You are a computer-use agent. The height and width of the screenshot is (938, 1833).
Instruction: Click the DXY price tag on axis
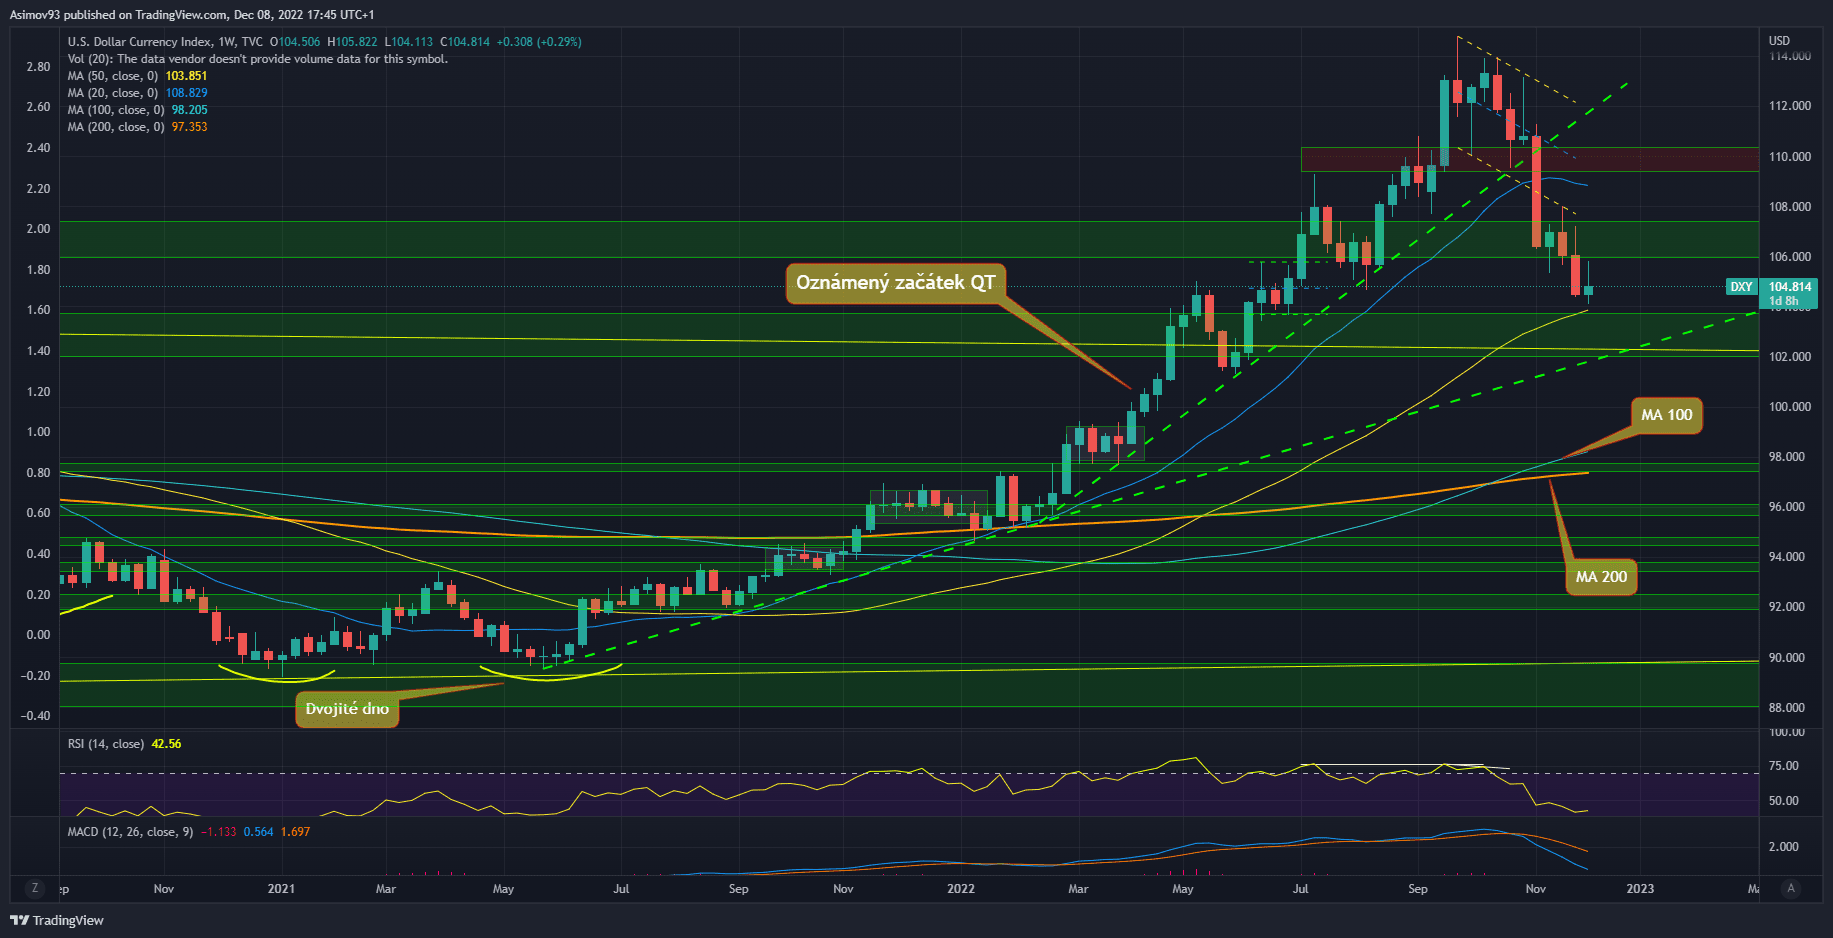pyautogui.click(x=1741, y=287)
